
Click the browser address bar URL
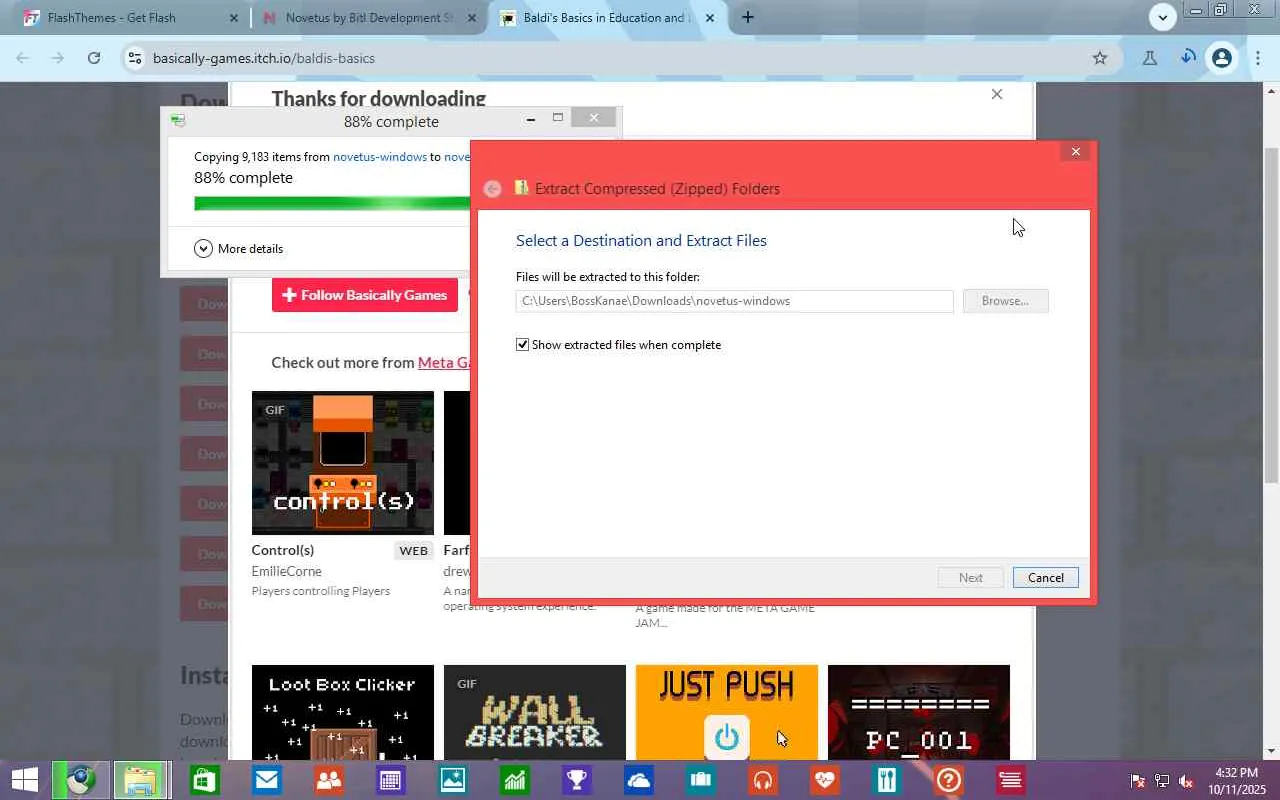pyautogui.click(x=264, y=58)
